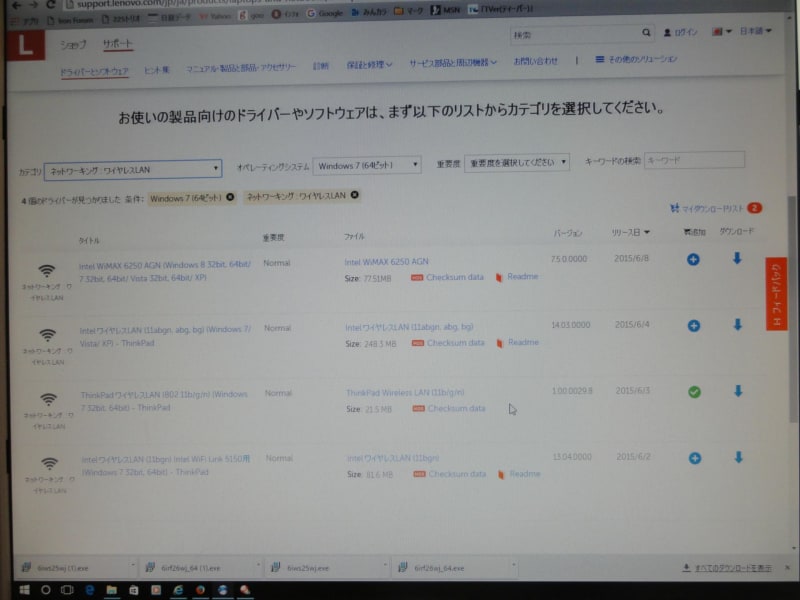800x600 pixels.
Task: Open the Hints (ヒント集) nav item
Action: pyautogui.click(x=156, y=70)
